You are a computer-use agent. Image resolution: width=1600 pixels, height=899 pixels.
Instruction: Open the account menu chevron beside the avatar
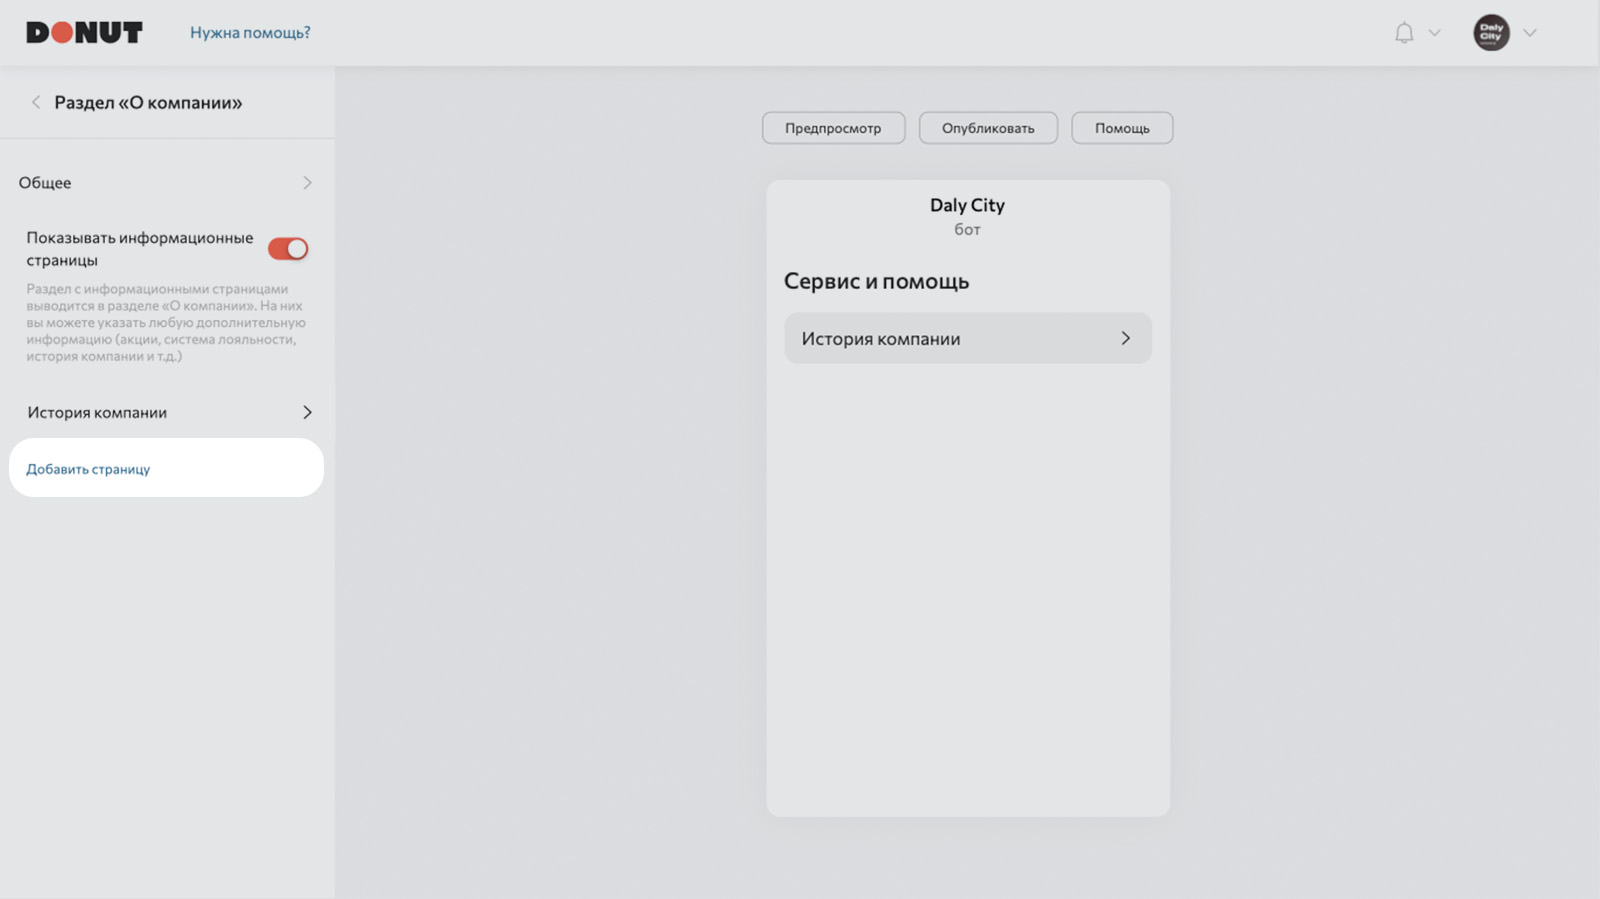tap(1529, 33)
